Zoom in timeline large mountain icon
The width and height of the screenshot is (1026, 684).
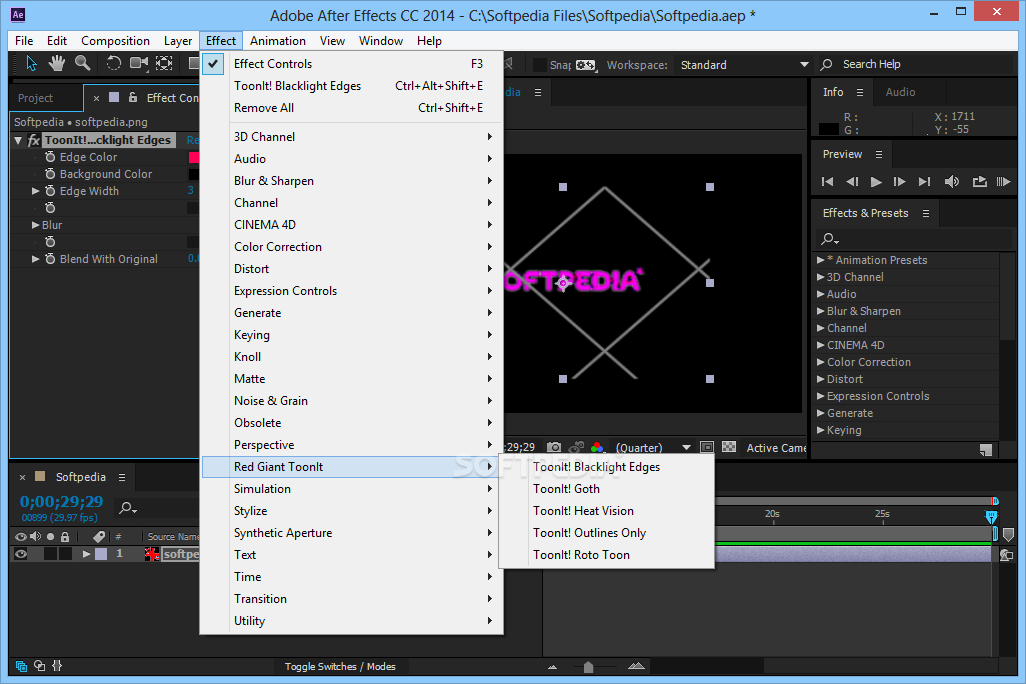tap(636, 666)
